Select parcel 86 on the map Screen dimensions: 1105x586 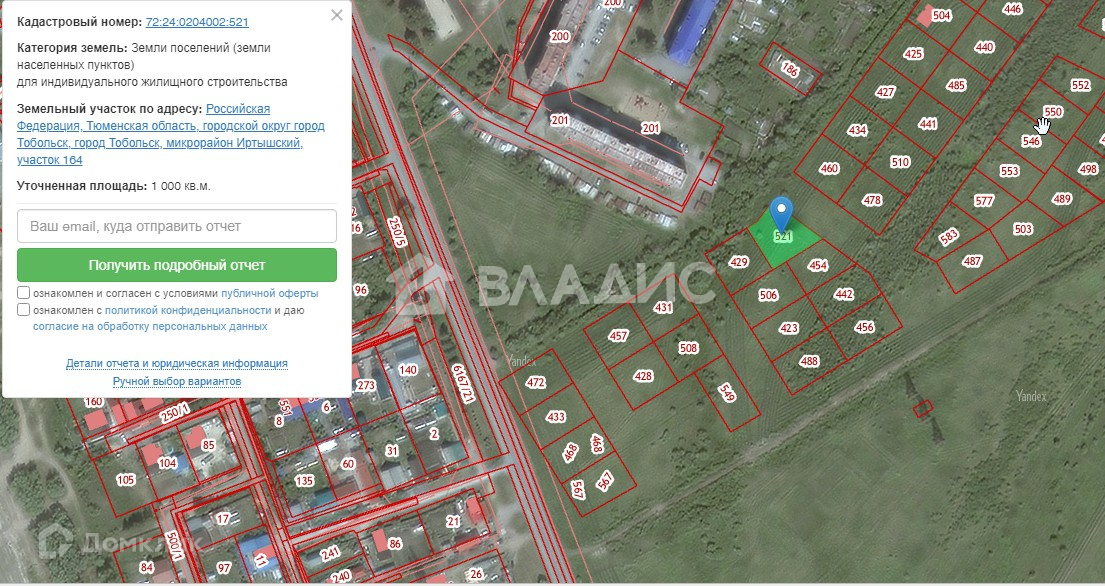pyautogui.click(x=395, y=544)
